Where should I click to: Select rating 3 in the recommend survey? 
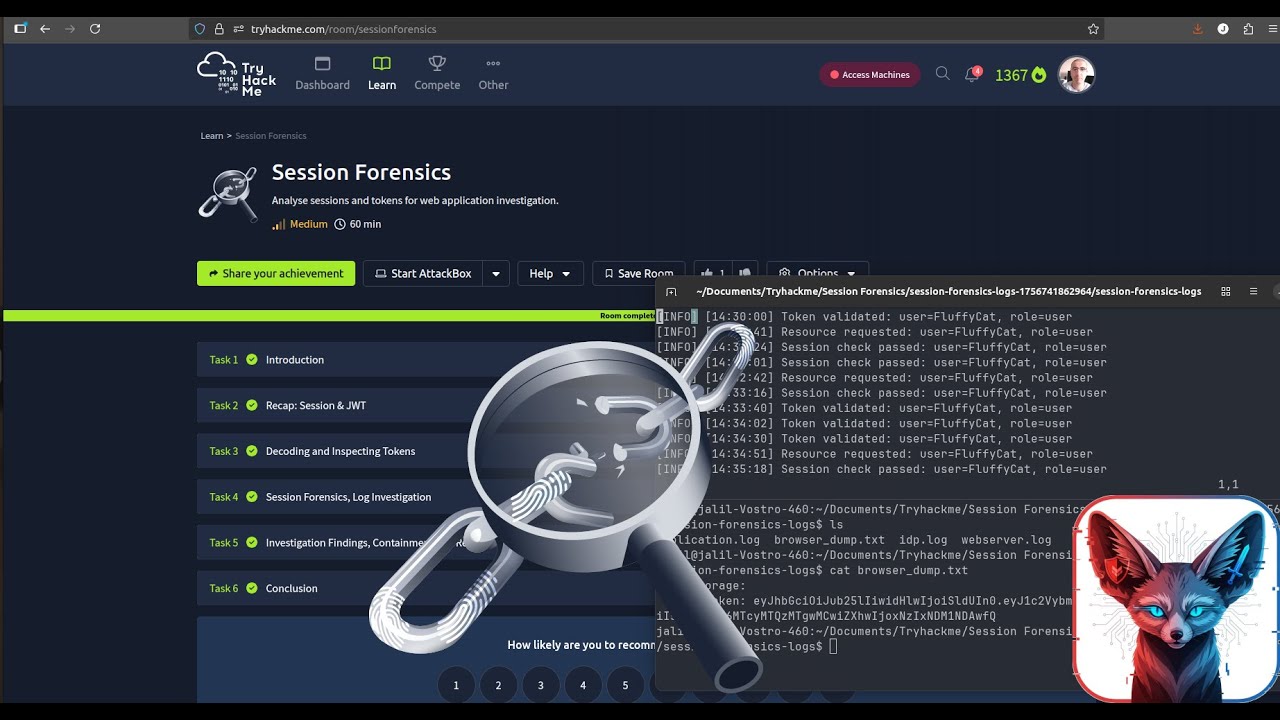pyautogui.click(x=541, y=685)
